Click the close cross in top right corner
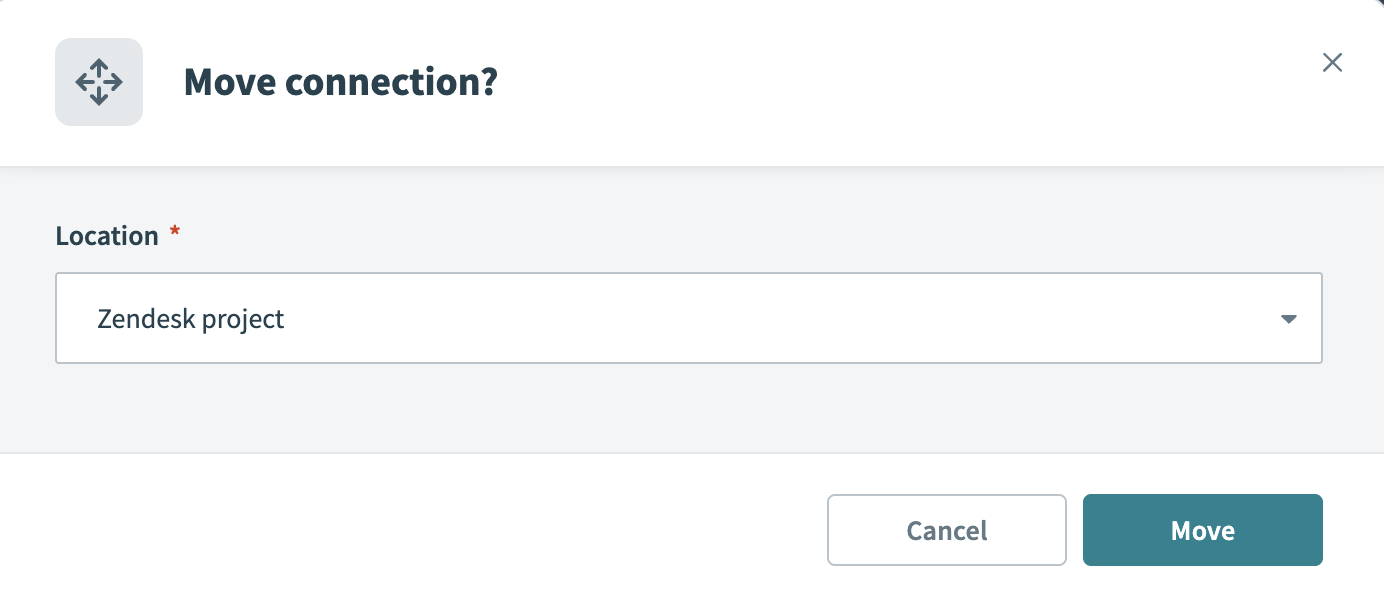The image size is (1384, 594). click(1332, 62)
